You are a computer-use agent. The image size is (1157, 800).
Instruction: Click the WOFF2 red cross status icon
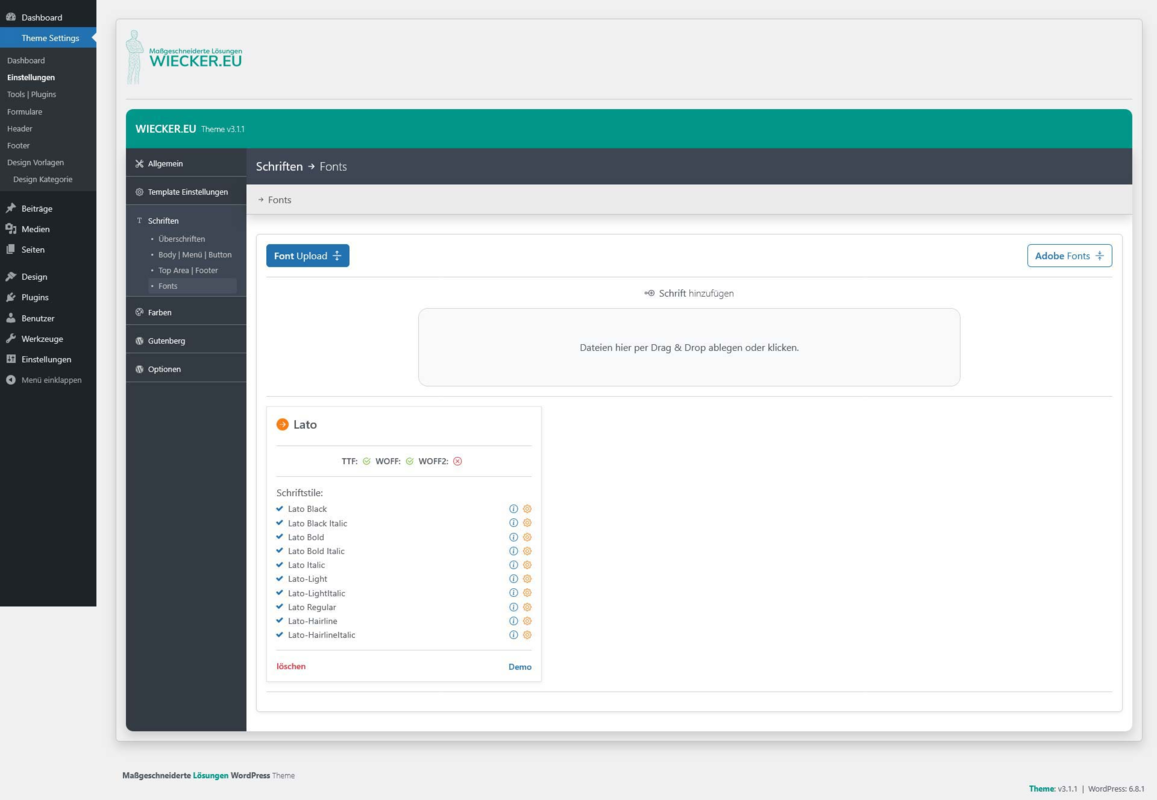457,461
